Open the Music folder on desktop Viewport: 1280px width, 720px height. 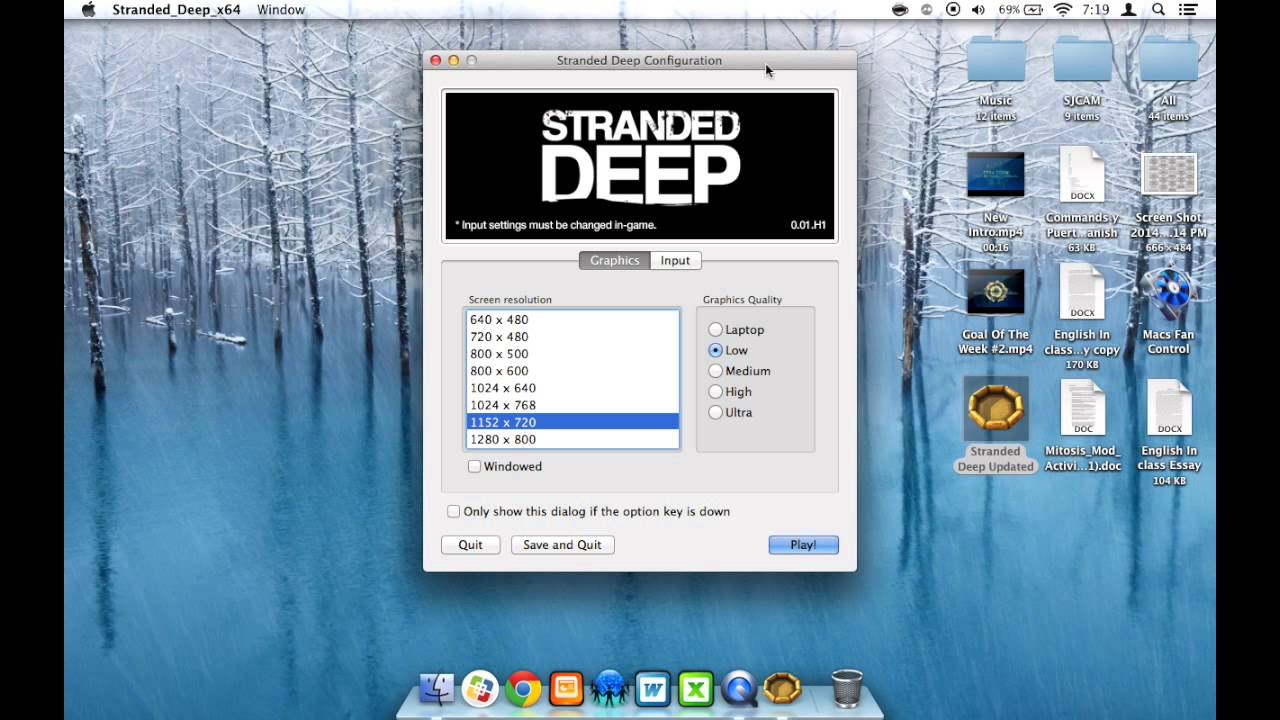[996, 63]
